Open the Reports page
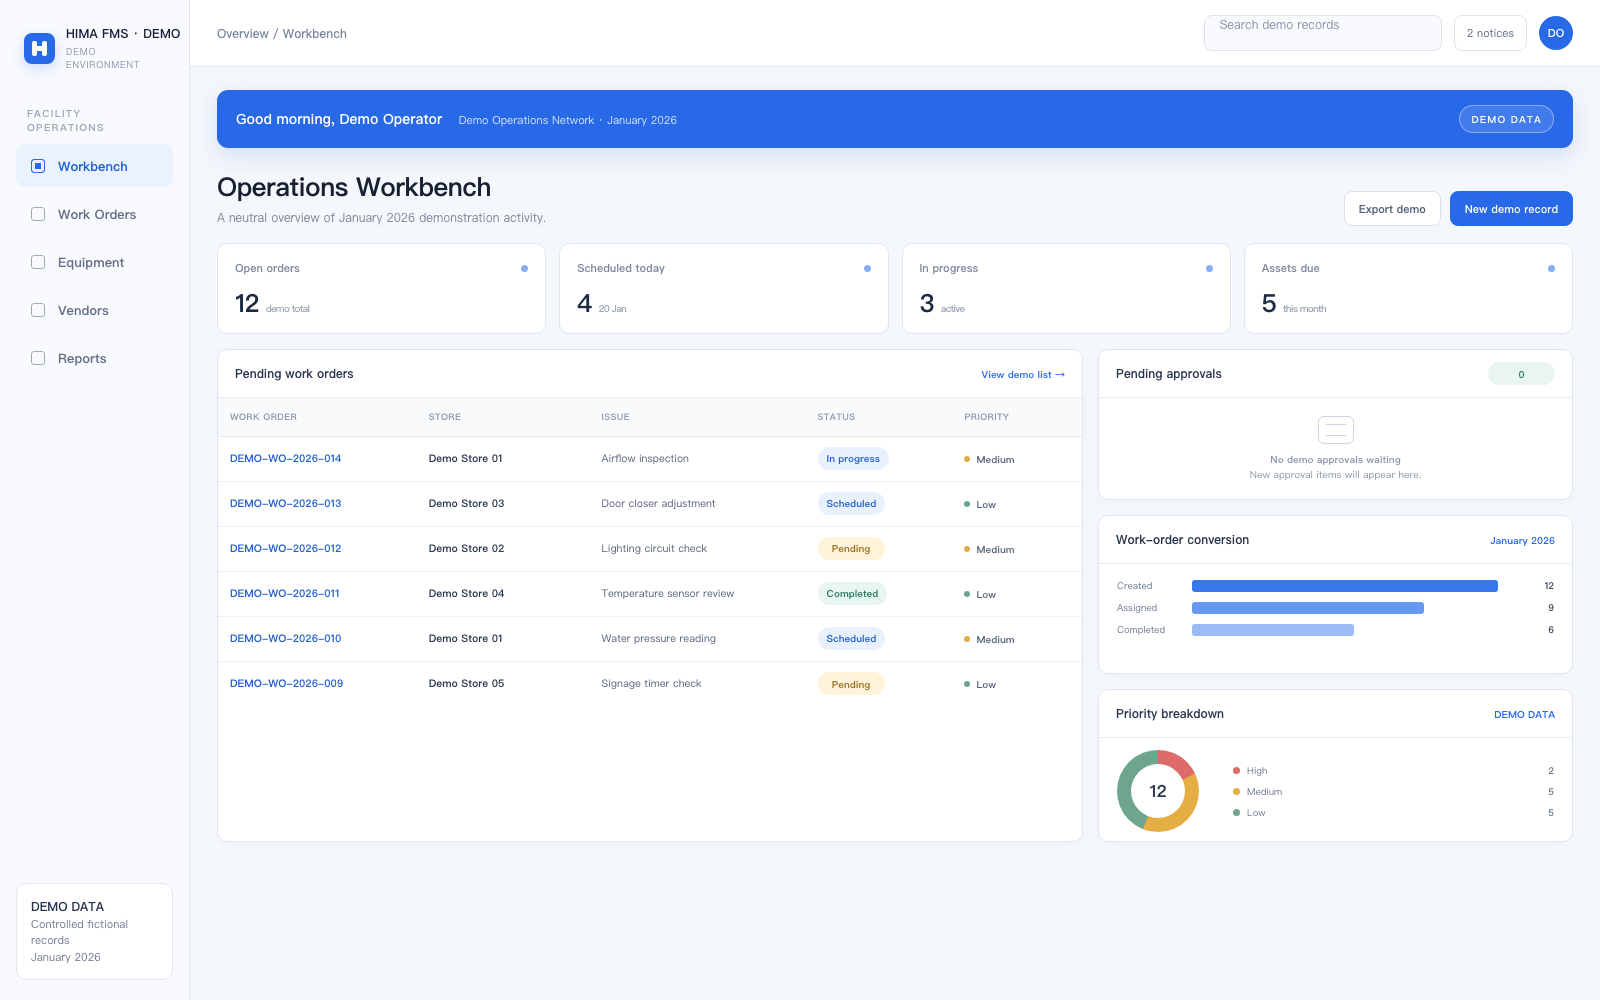Viewport: 1600px width, 1000px height. [94, 358]
